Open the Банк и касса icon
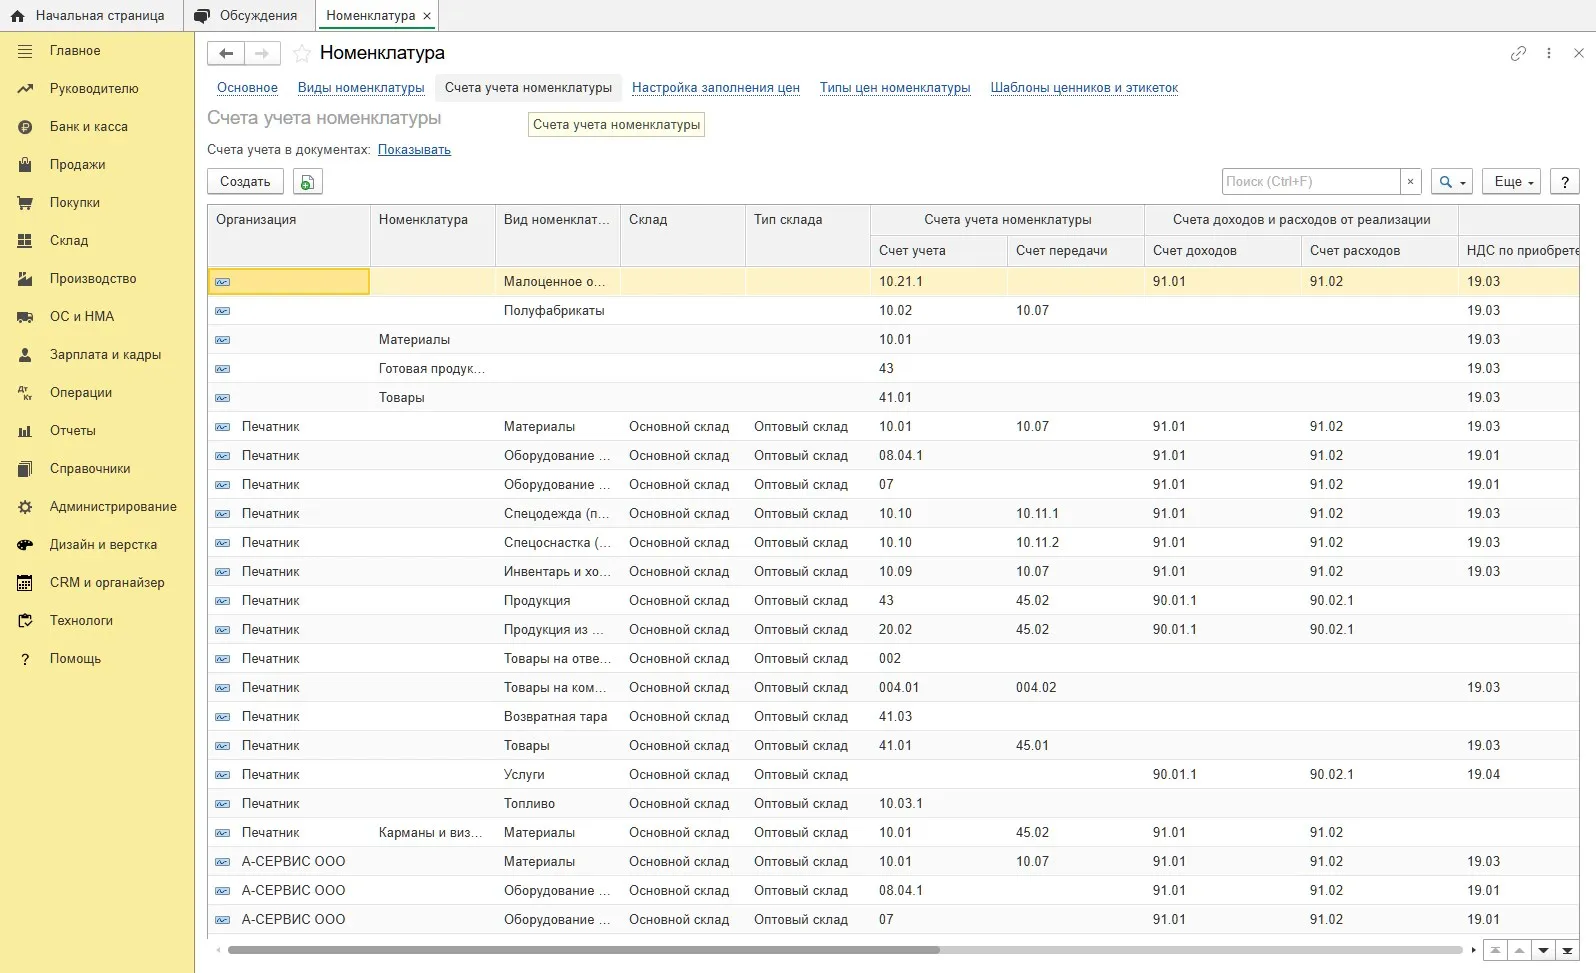 tap(25, 127)
